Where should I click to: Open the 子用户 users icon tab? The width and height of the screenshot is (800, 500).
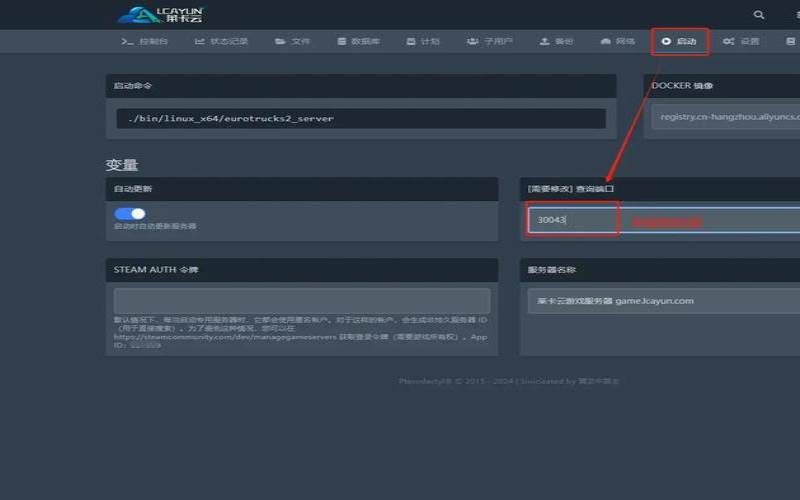(471, 41)
